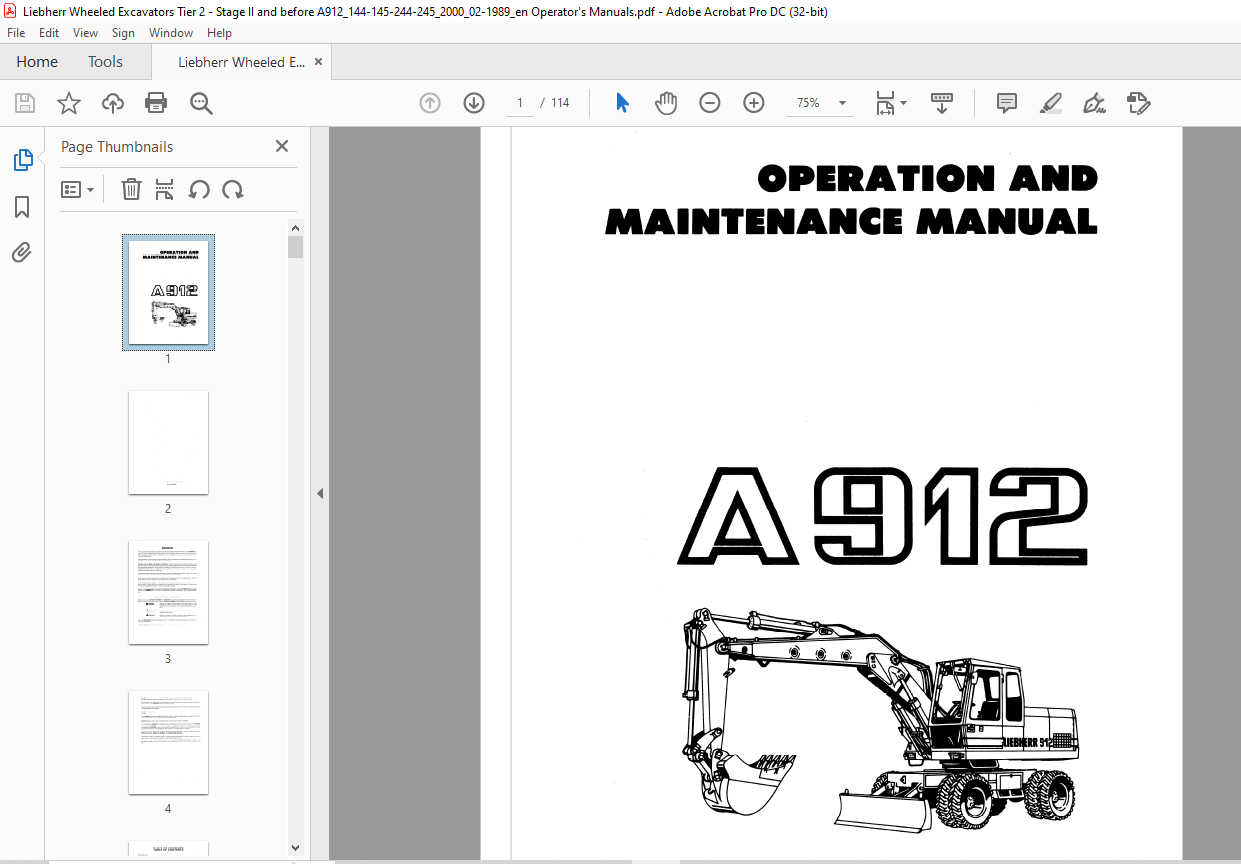The image size is (1241, 864).
Task: Open the thumbnails options dropdown
Action: click(78, 189)
